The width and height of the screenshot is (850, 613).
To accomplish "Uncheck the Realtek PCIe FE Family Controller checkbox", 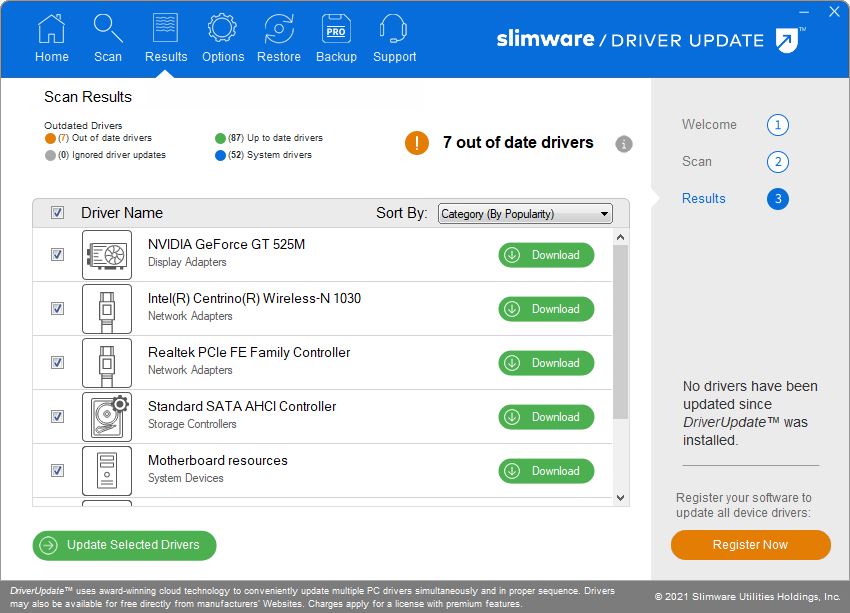I will [x=57, y=362].
